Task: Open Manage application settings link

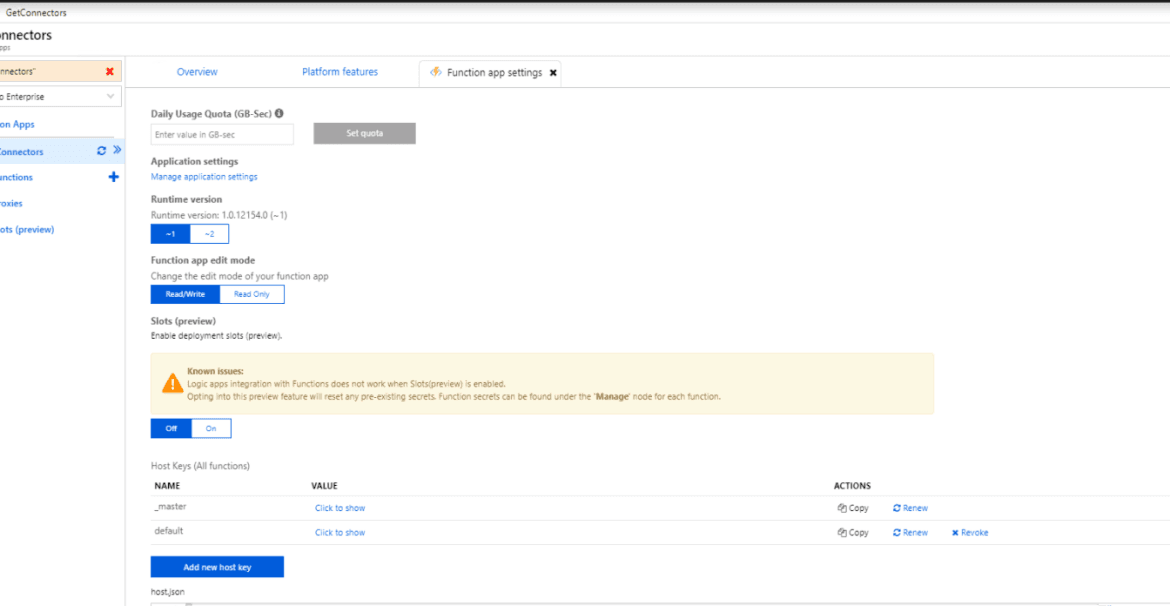Action: 204,177
